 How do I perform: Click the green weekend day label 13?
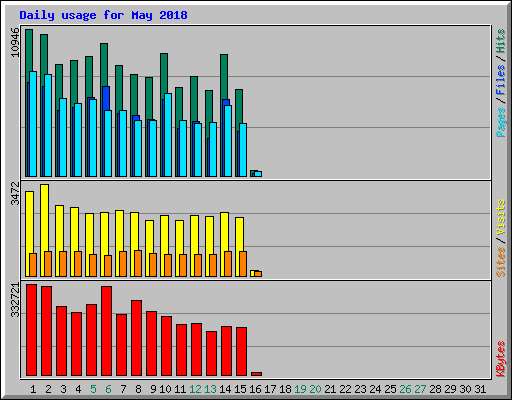(210, 389)
